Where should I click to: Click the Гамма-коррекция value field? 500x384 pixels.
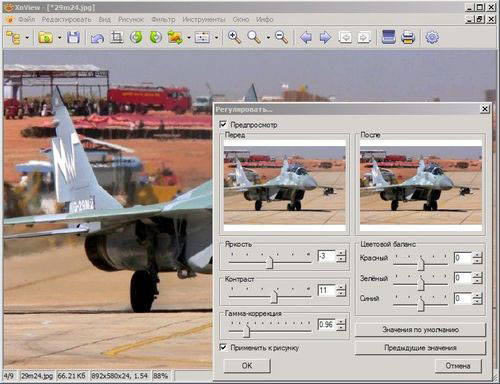pyautogui.click(x=326, y=324)
